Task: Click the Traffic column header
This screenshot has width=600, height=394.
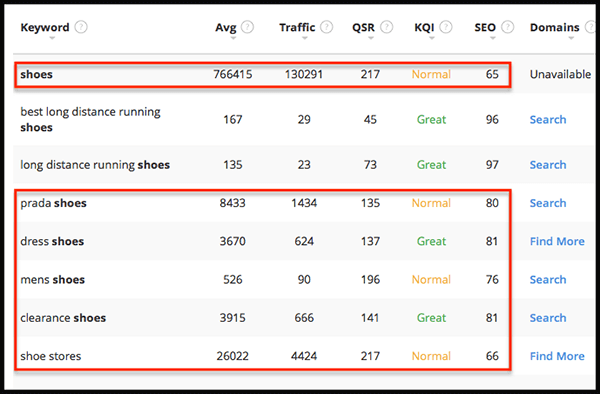Action: (297, 28)
